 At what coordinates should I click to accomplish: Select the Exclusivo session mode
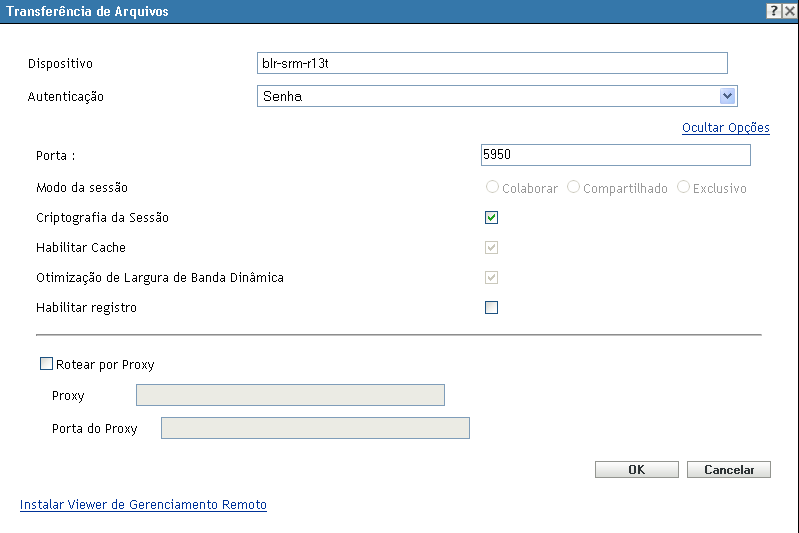point(684,188)
